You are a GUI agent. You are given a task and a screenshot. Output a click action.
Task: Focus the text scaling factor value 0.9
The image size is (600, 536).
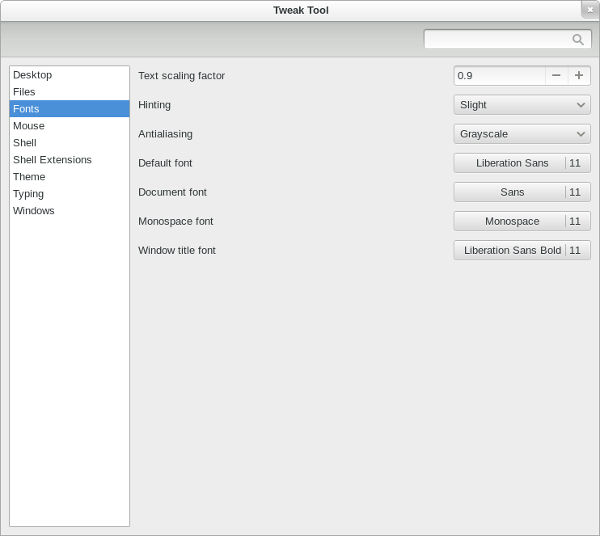[x=499, y=75]
